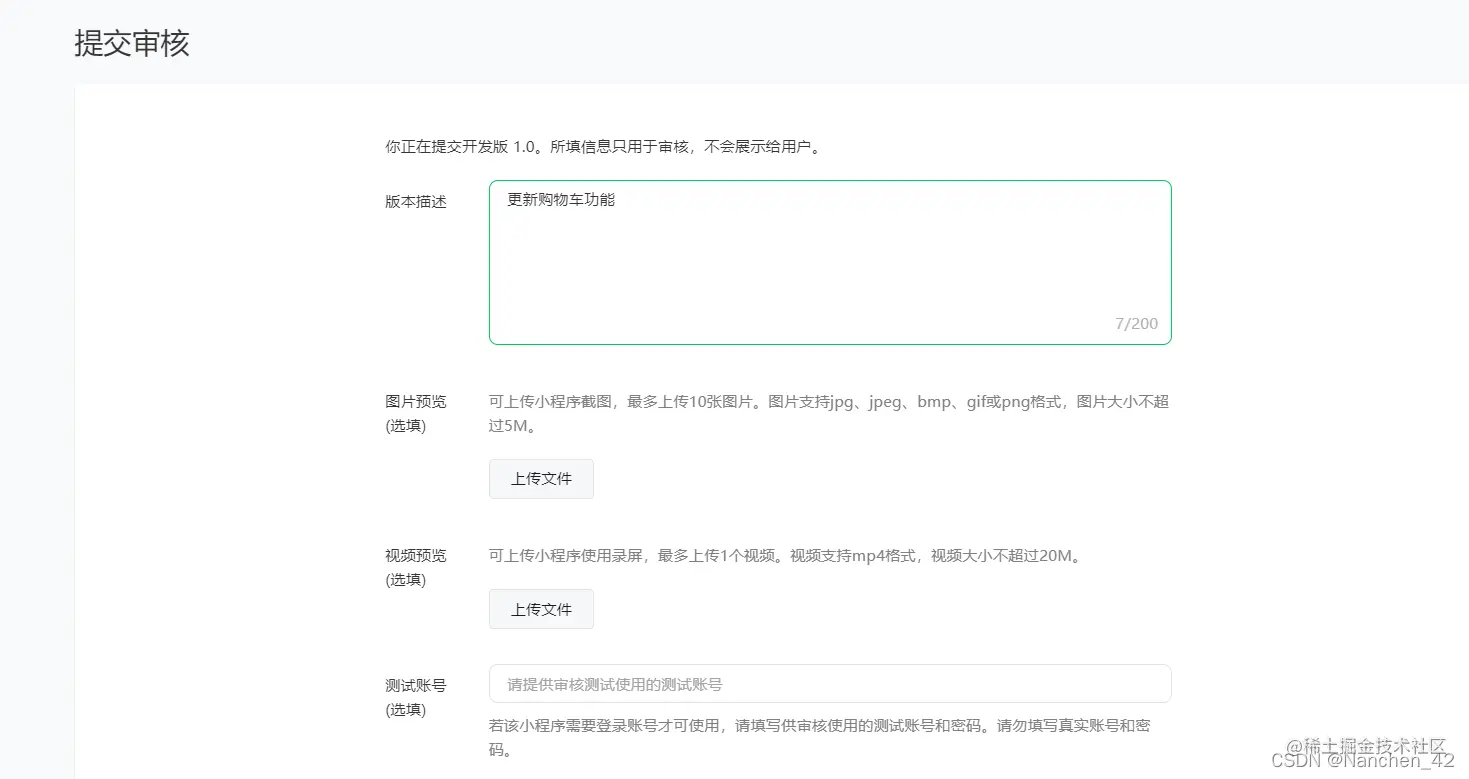
Task: Click the video hint about mp4 format
Action: click(786, 555)
